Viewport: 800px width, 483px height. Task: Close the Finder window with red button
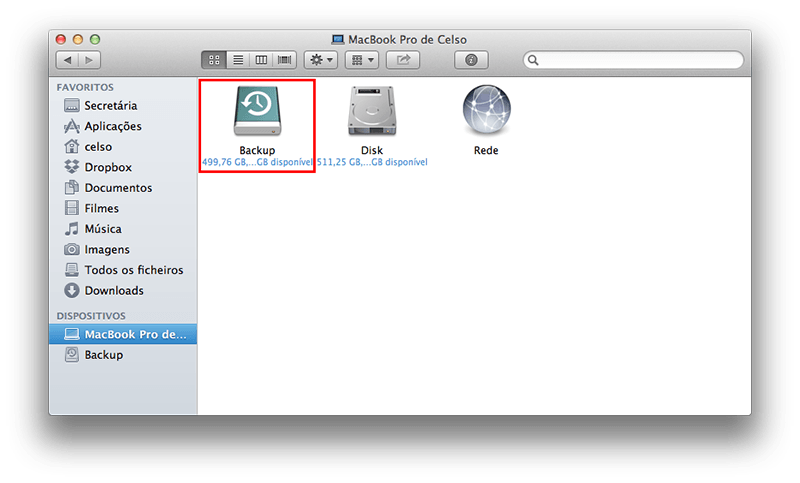tap(61, 39)
